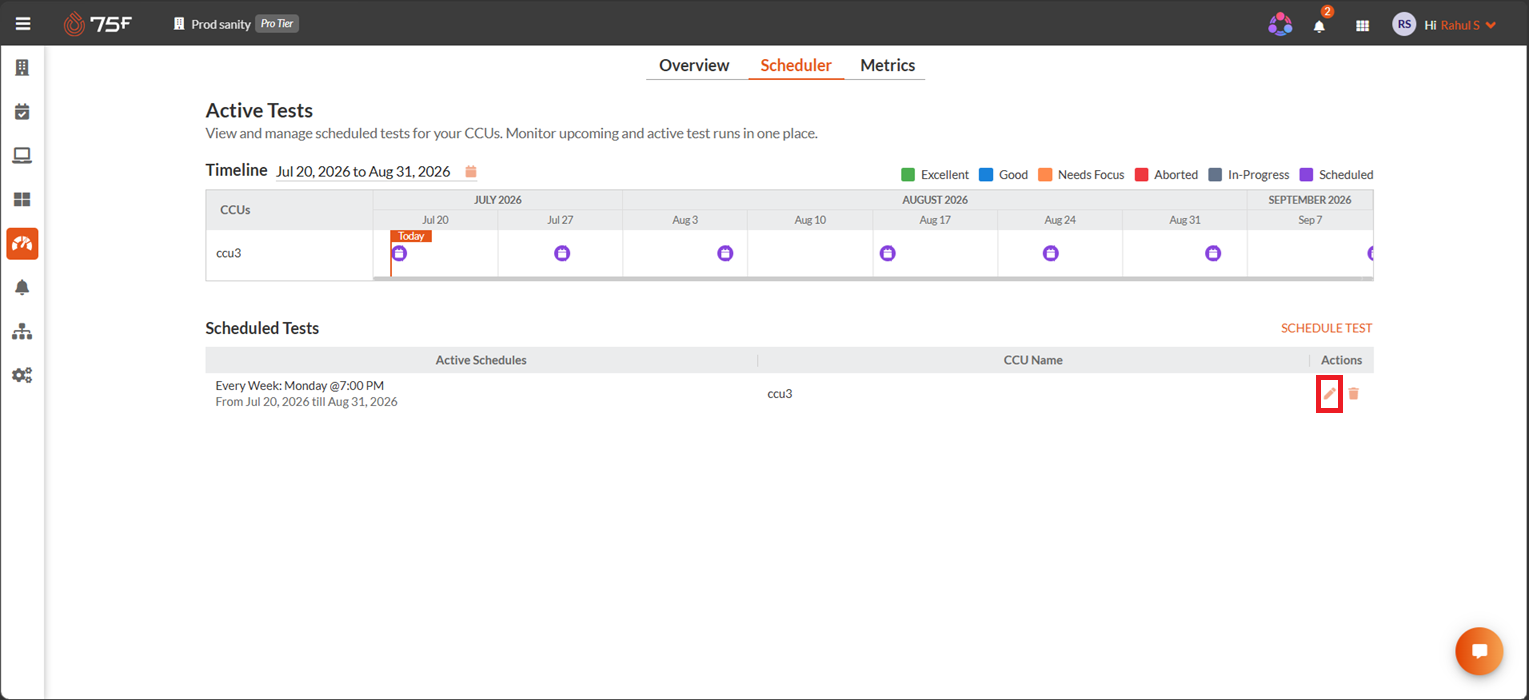
Task: Open the colorful circles assistant icon
Action: (1280, 25)
